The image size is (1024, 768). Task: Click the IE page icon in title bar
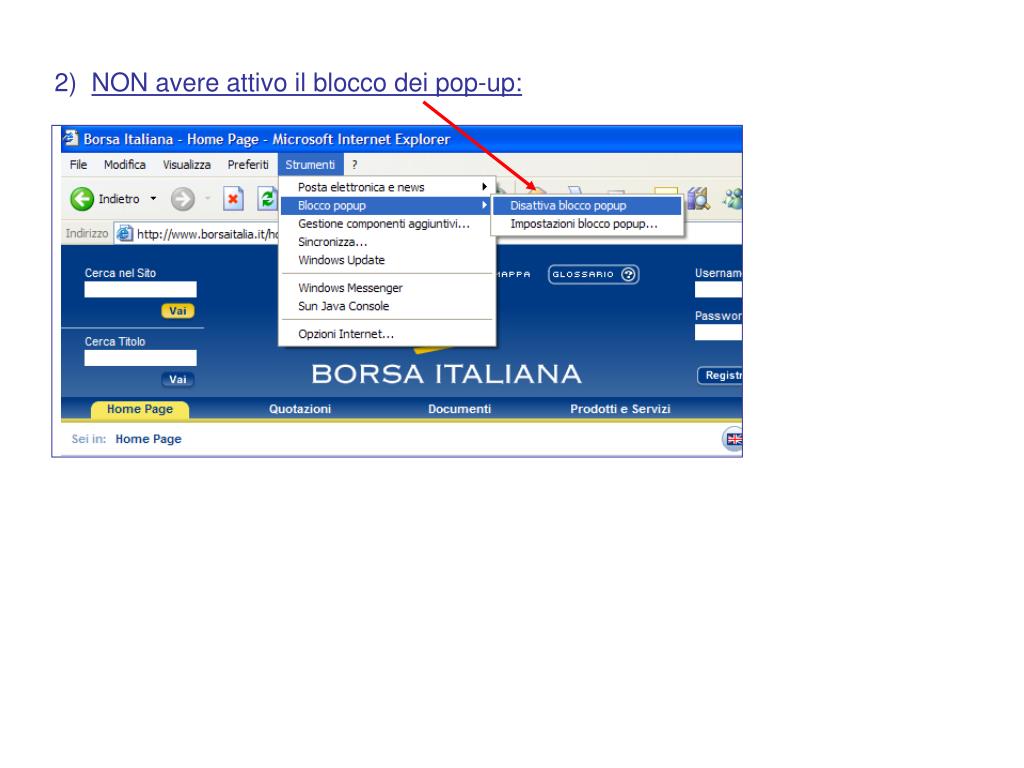point(71,138)
